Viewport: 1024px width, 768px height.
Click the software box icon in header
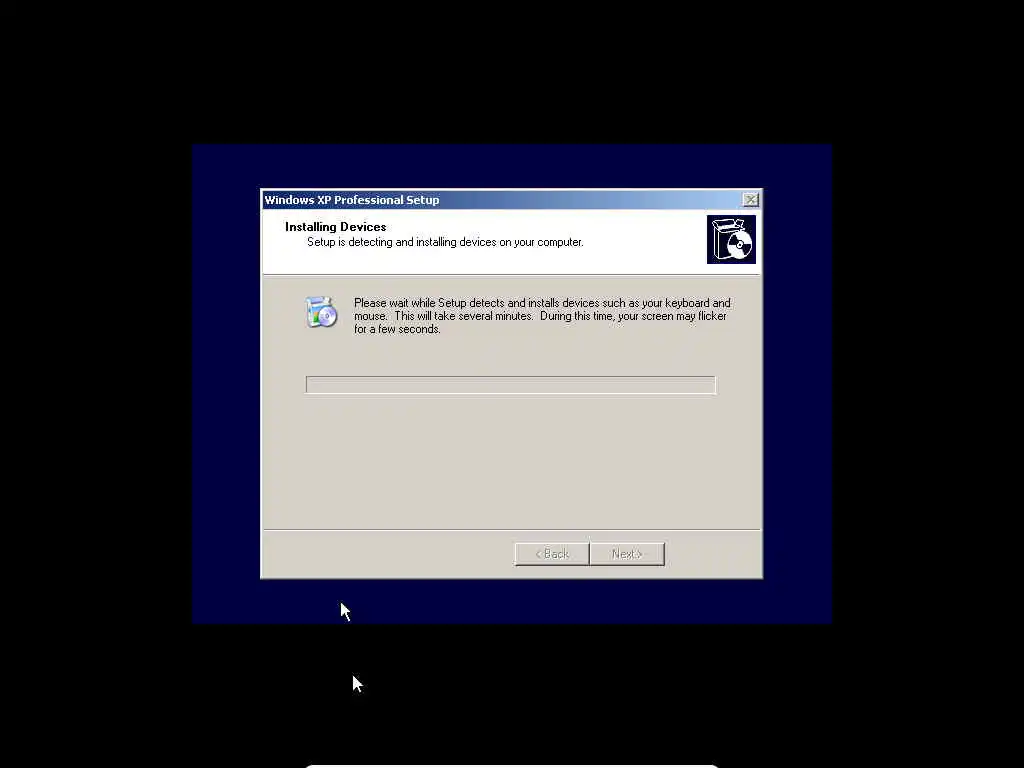click(x=731, y=240)
